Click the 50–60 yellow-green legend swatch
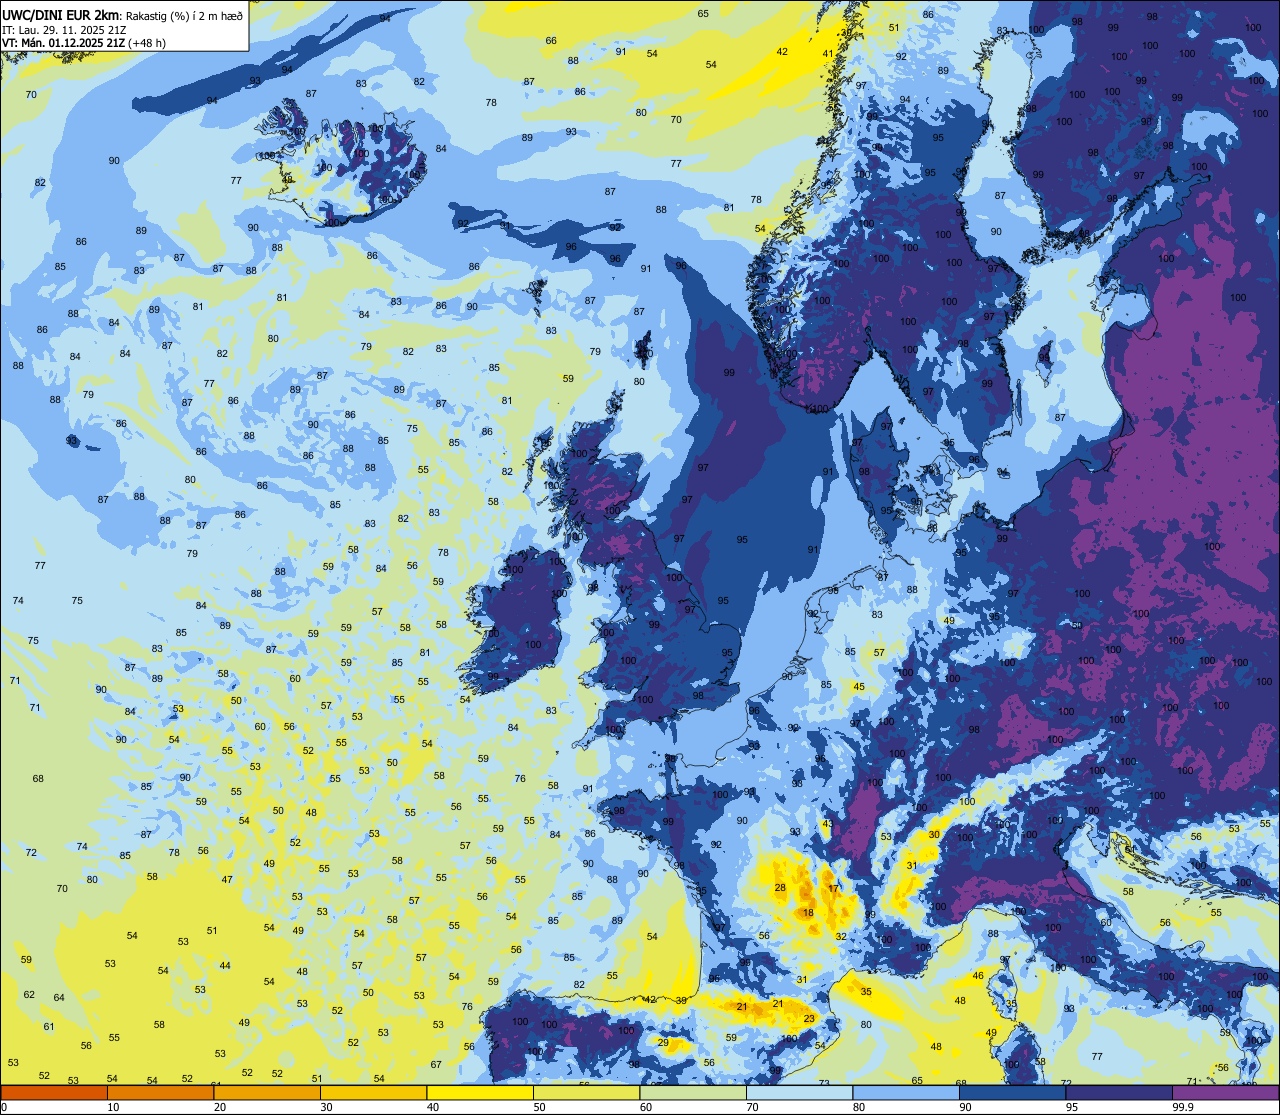This screenshot has height=1115, width=1280. tap(586, 1092)
